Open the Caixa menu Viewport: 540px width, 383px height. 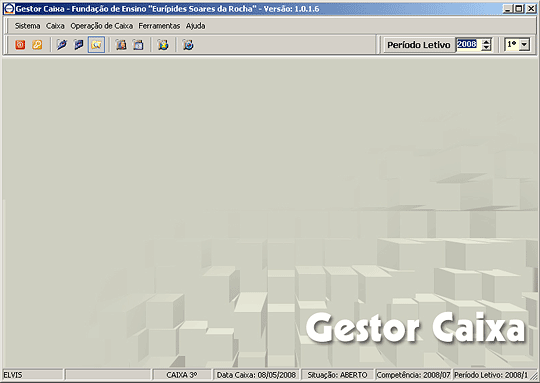click(x=55, y=26)
